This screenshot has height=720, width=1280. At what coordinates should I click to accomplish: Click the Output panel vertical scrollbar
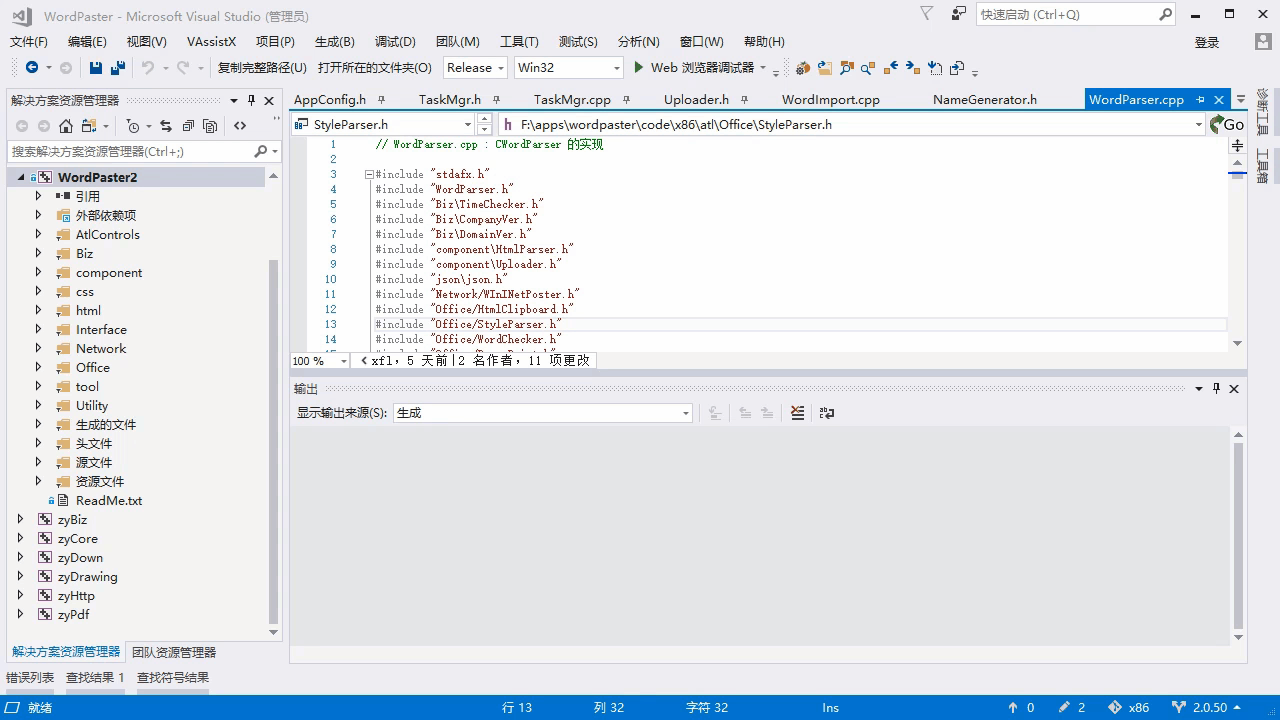click(1238, 535)
